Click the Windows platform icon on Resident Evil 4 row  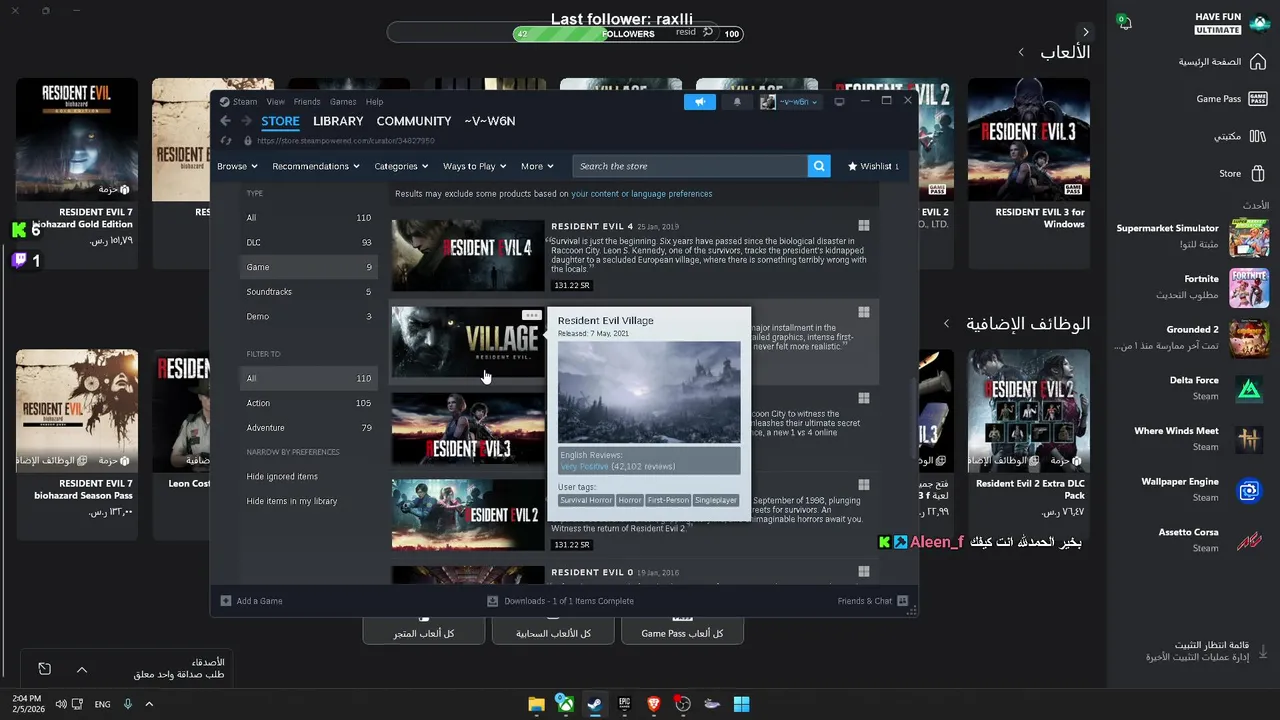click(864, 226)
